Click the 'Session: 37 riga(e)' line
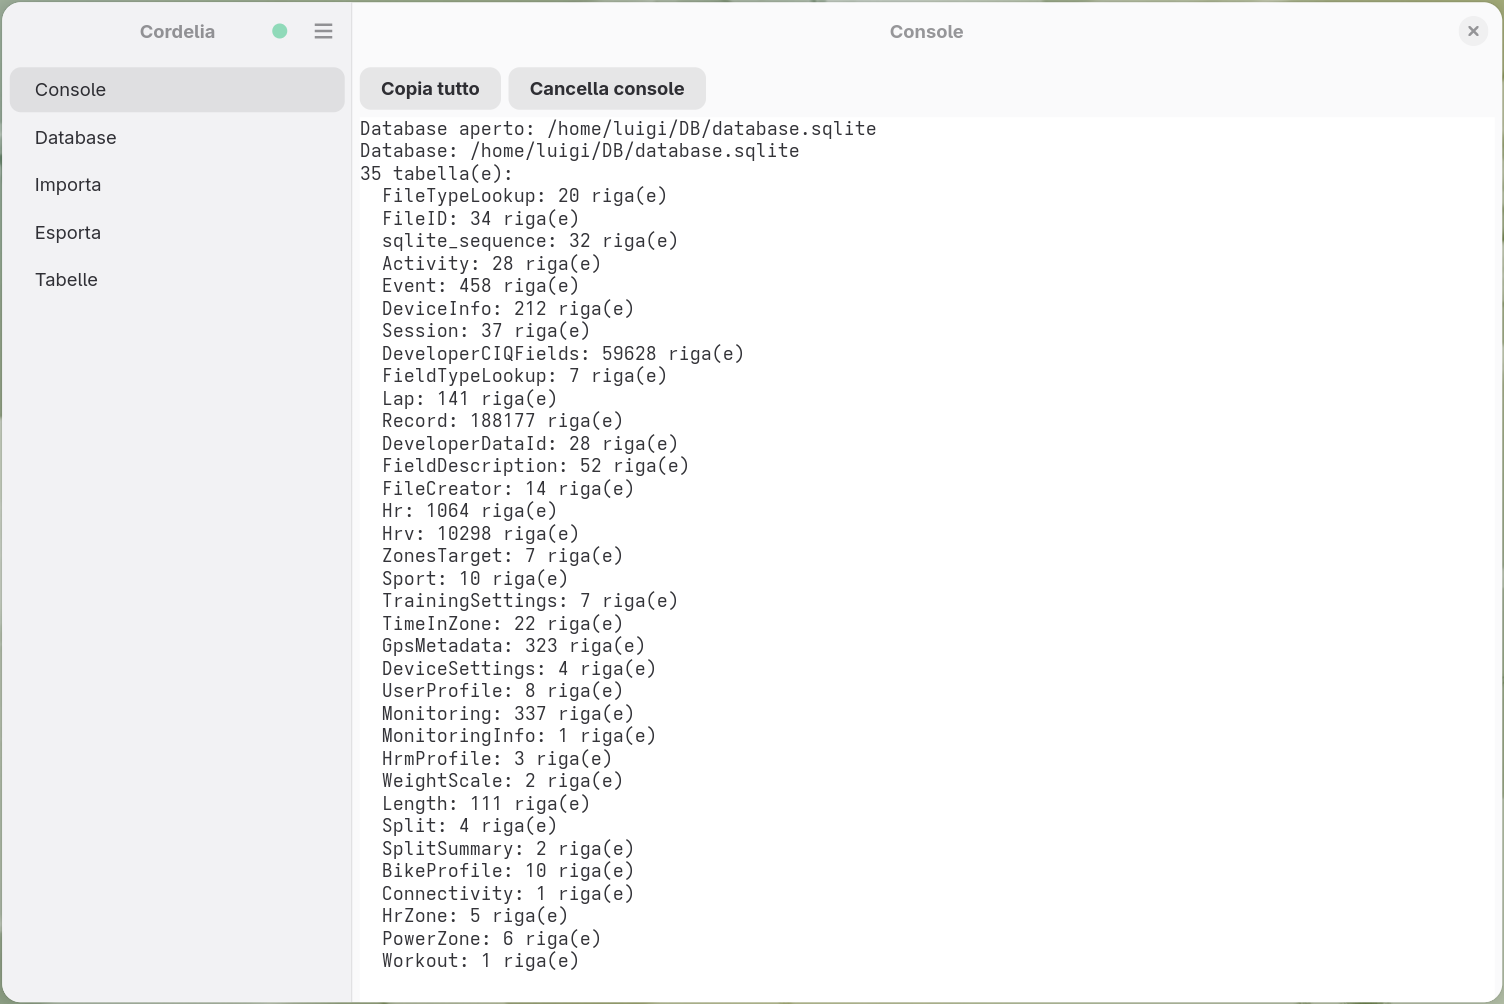The image size is (1504, 1004). [486, 331]
